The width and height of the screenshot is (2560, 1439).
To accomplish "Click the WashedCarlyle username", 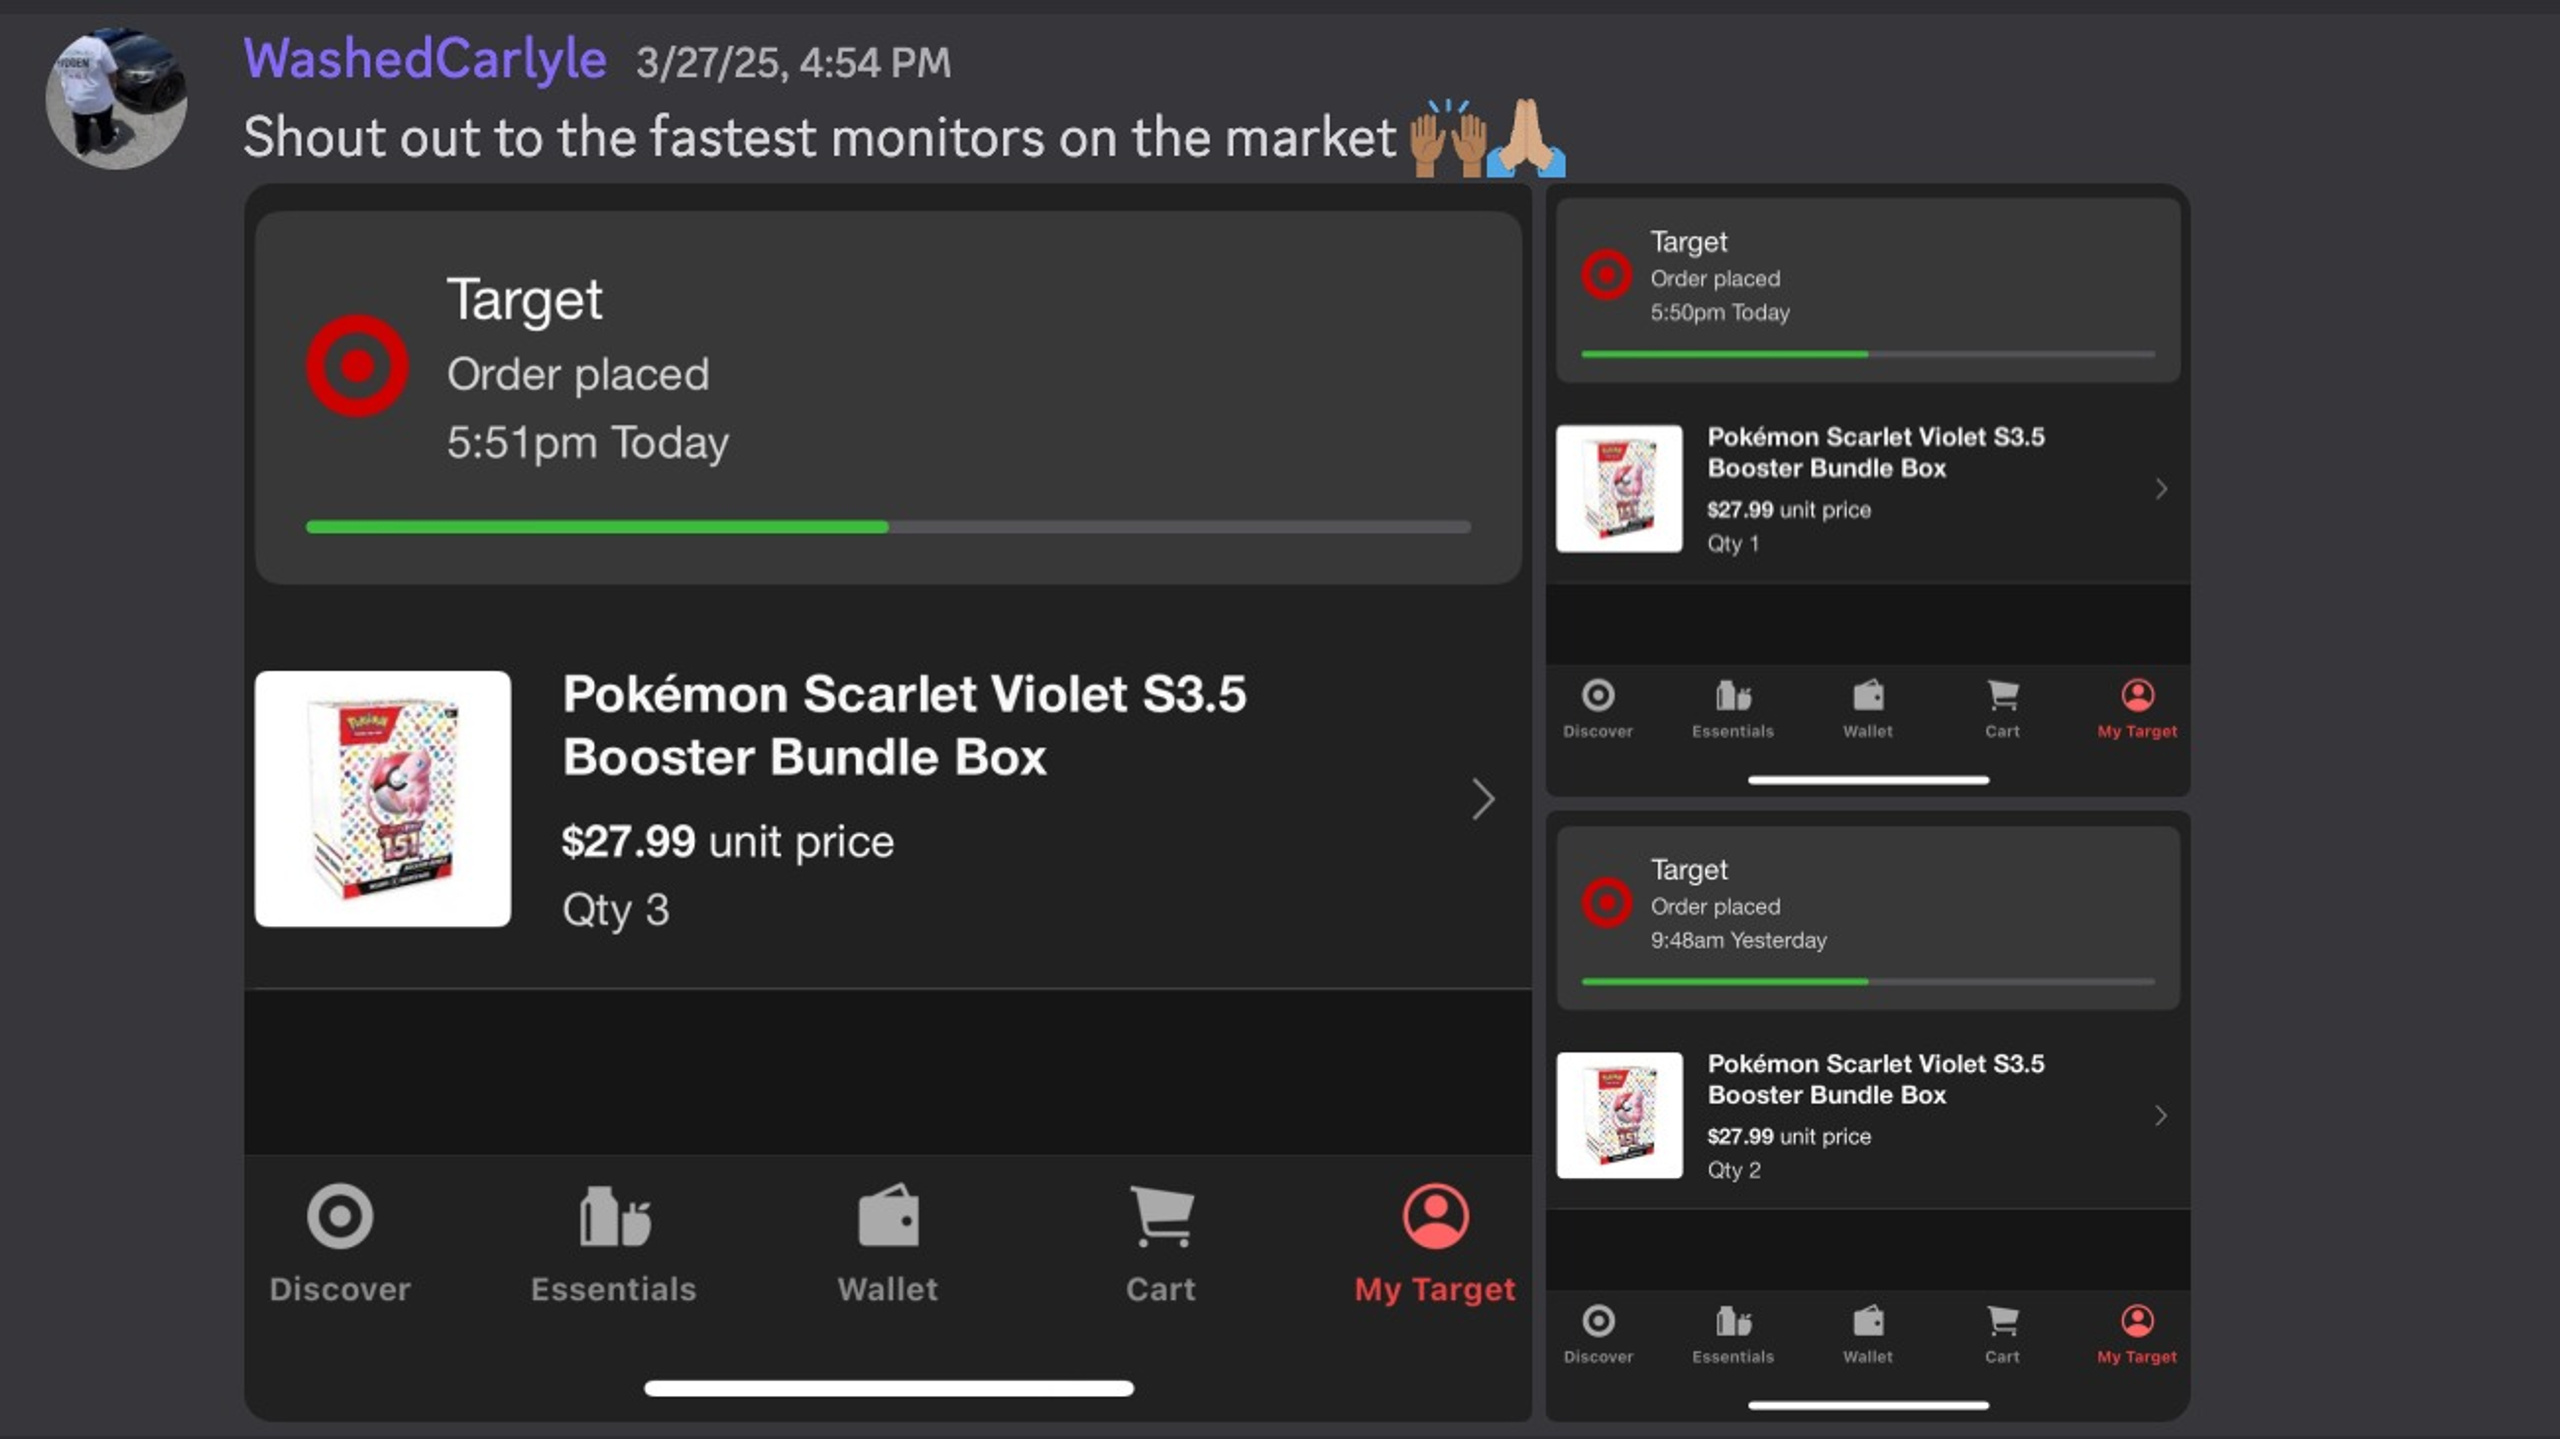I will point(425,59).
